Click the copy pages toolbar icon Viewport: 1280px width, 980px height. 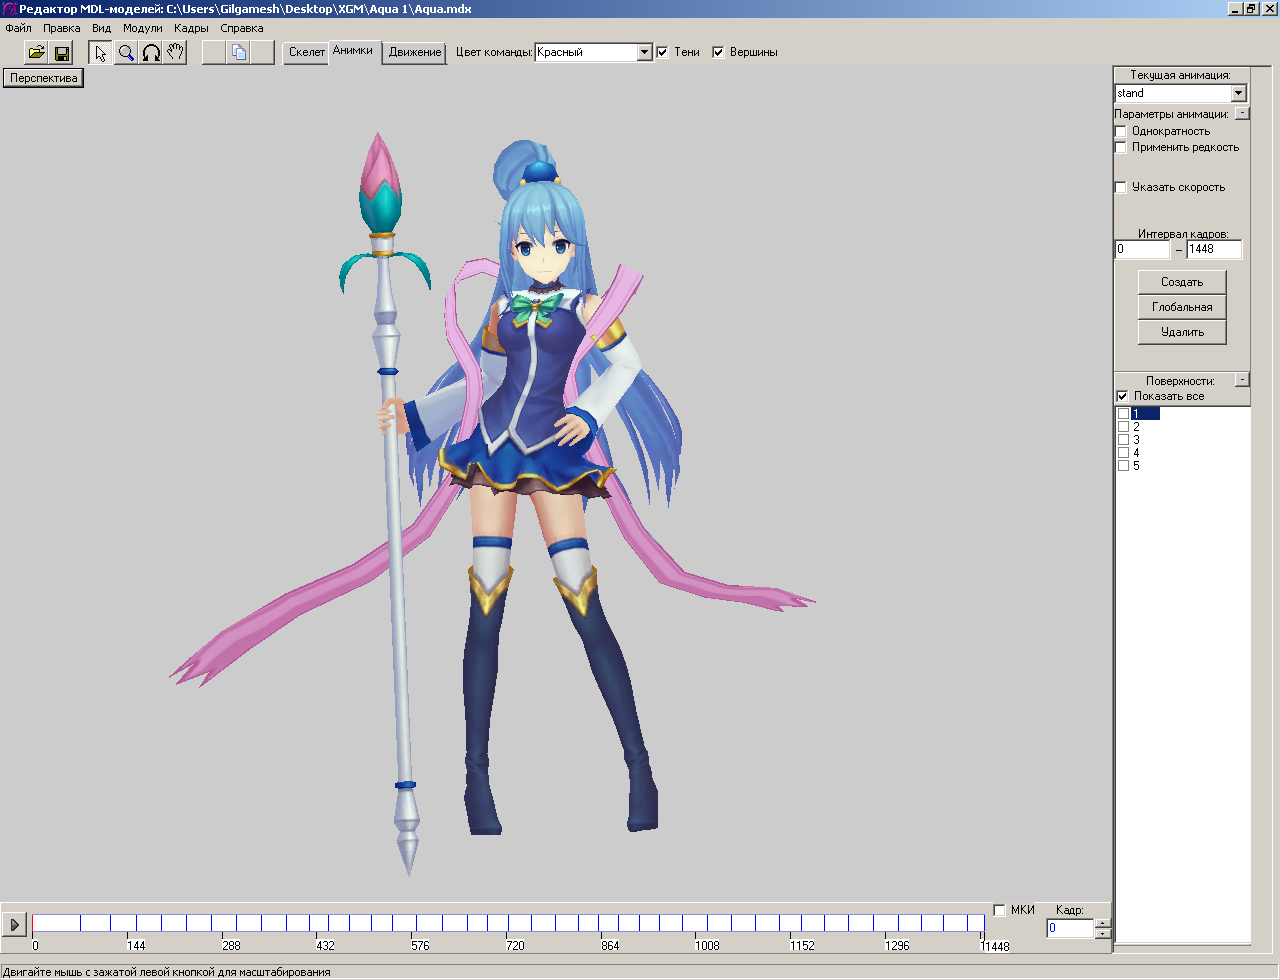coord(239,52)
